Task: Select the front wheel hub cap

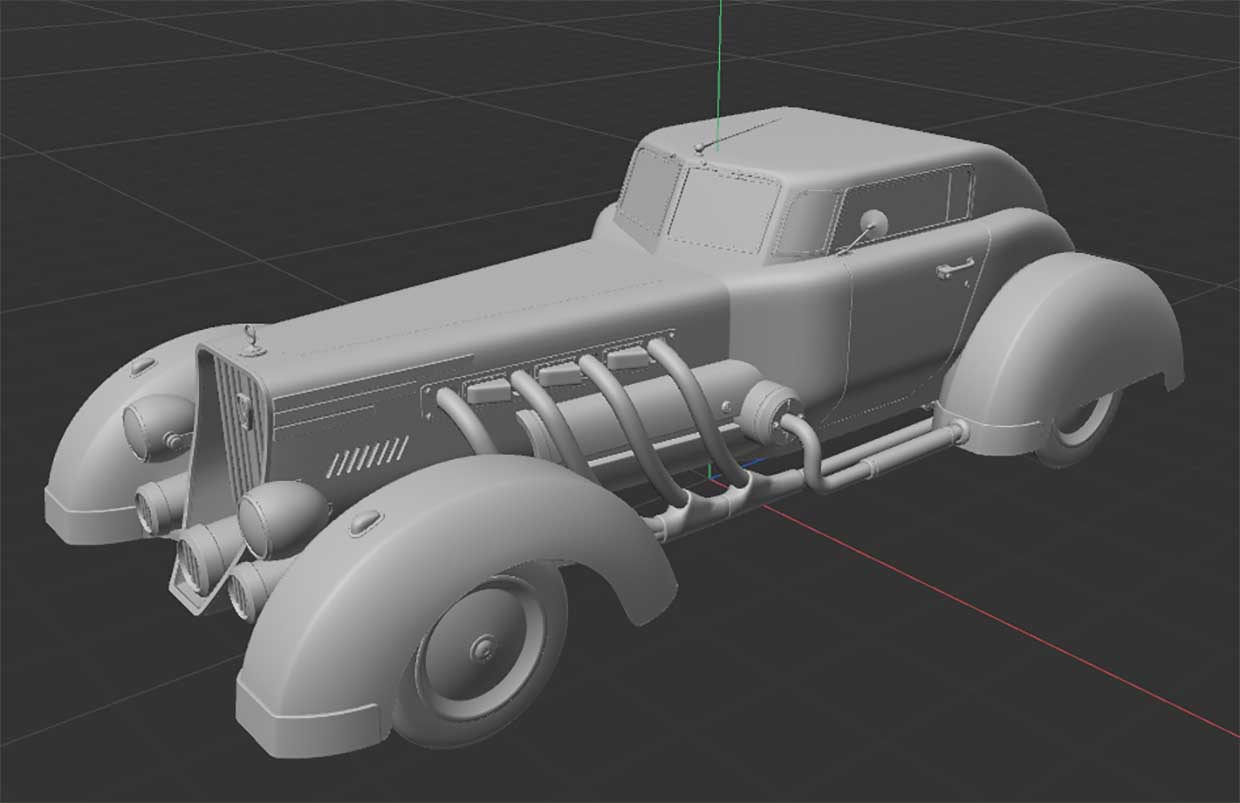Action: pyautogui.click(x=487, y=647)
